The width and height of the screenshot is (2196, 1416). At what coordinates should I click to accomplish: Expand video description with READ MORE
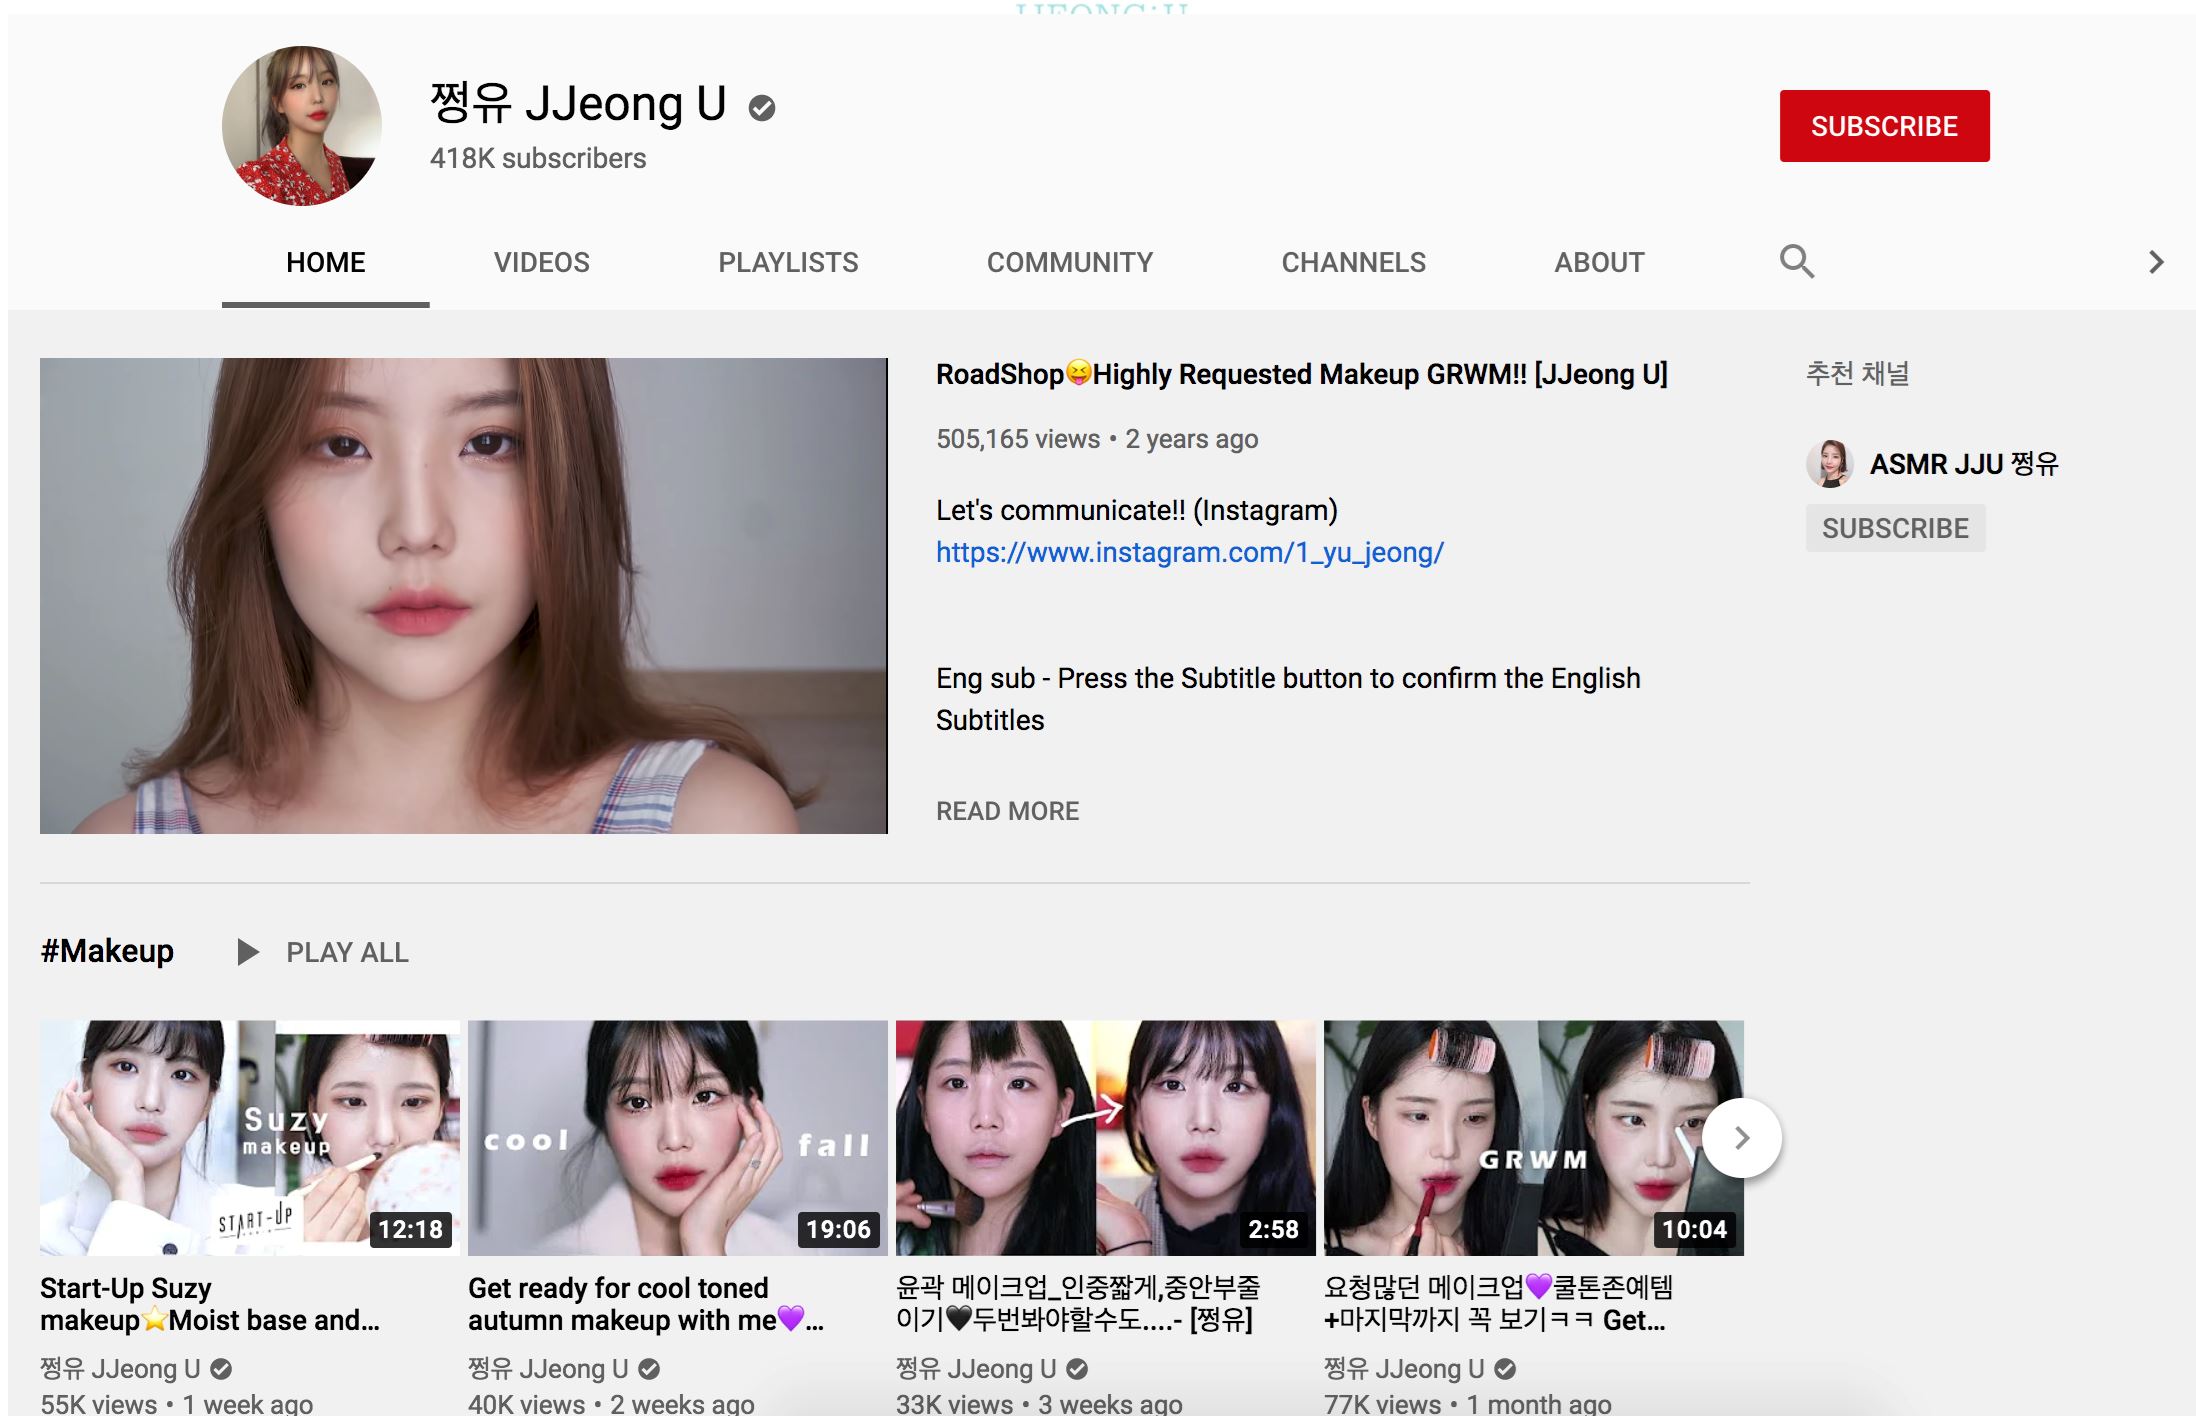[1006, 810]
